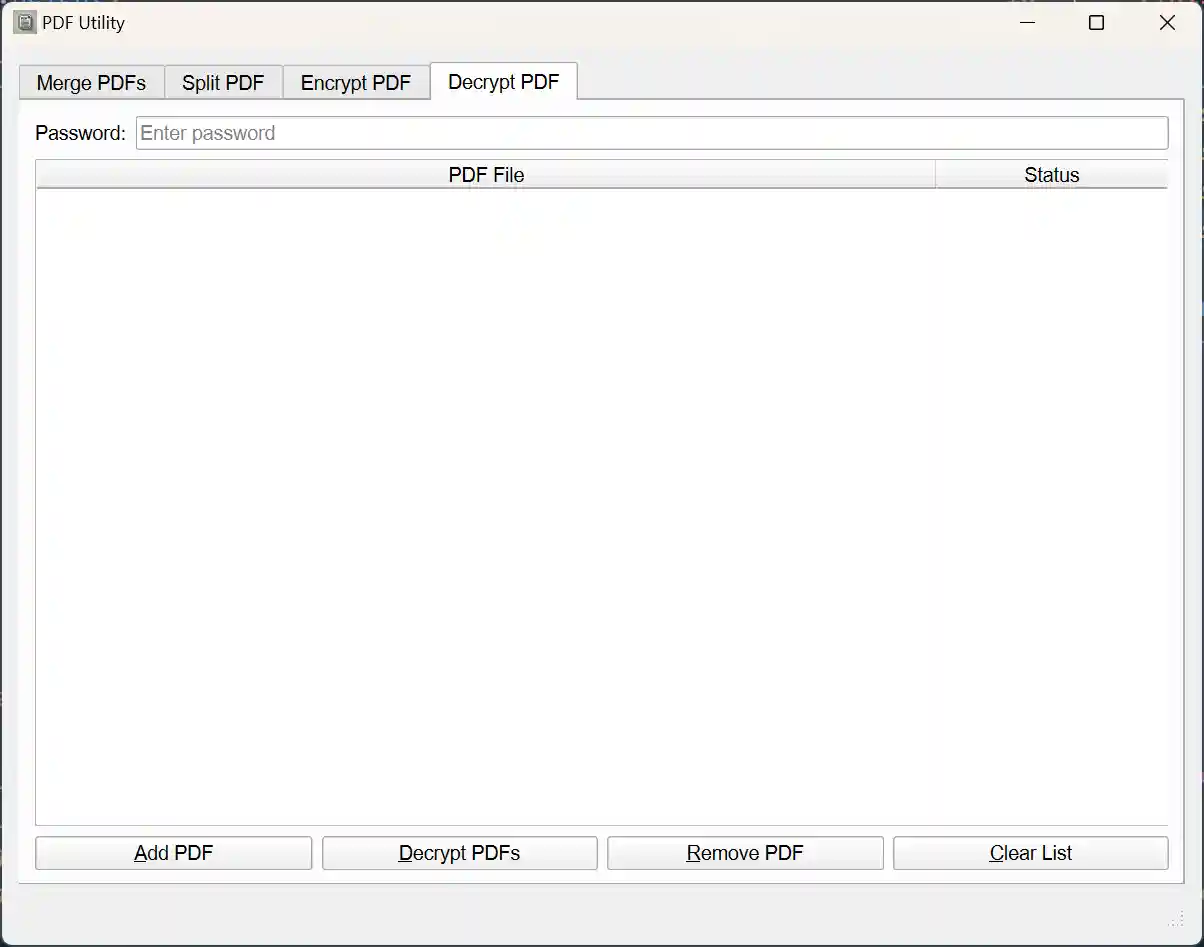Image resolution: width=1204 pixels, height=947 pixels.
Task: Click the Clear List button
Action: (1030, 853)
